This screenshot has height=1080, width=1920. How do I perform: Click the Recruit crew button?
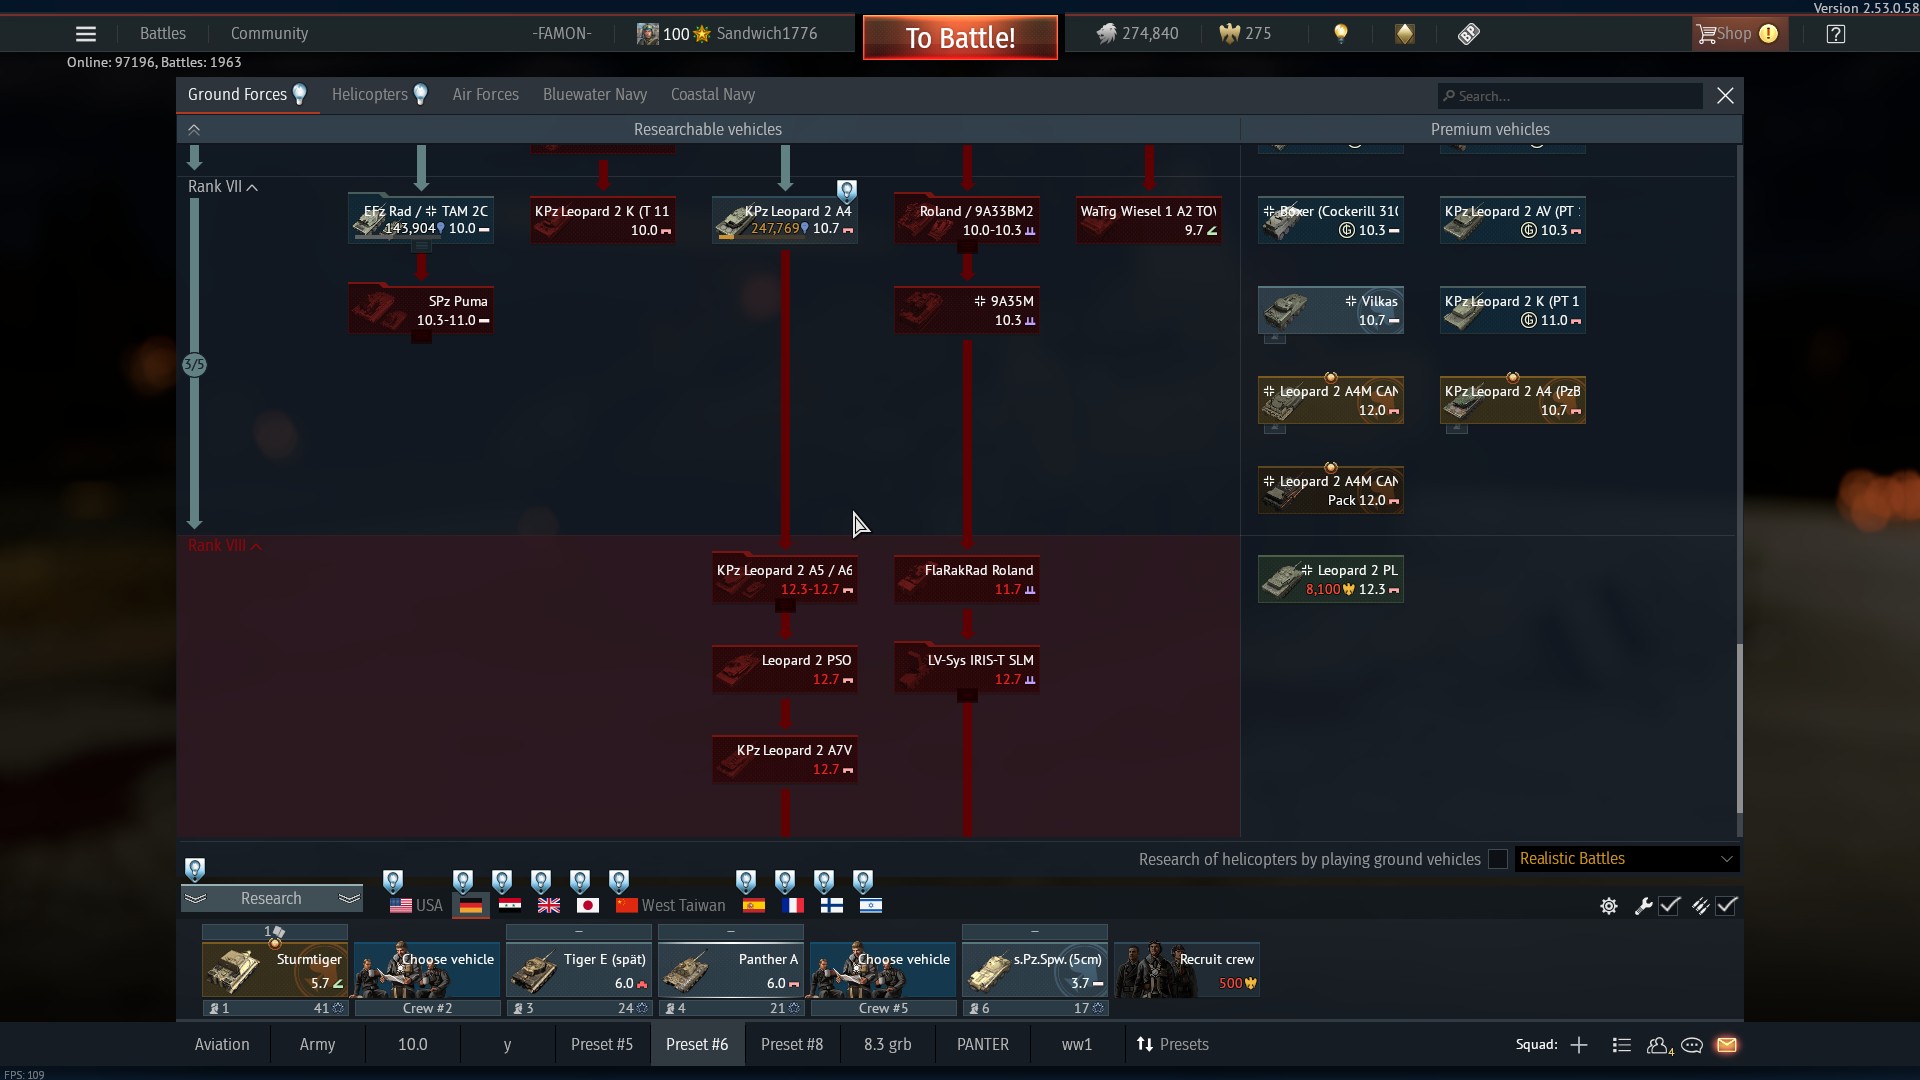pos(1187,970)
